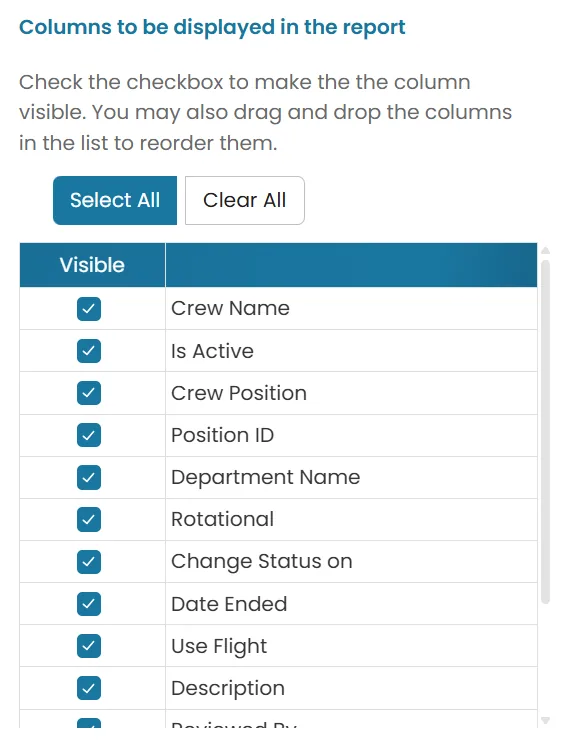567x747 pixels.
Task: Click the scrollbar up arrow
Action: [x=546, y=251]
